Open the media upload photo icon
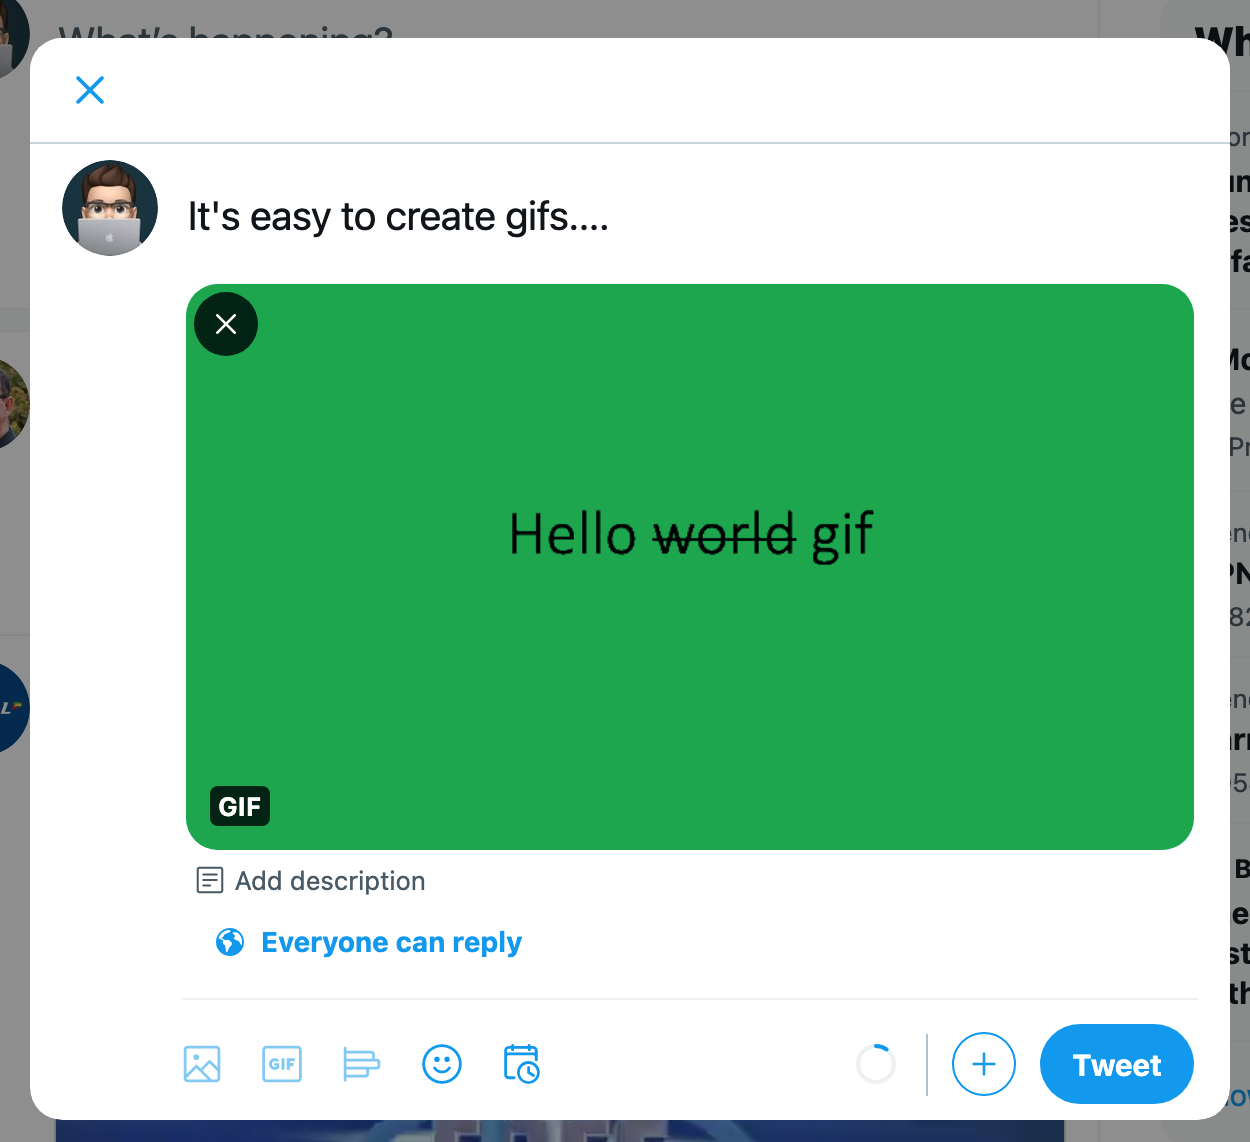 click(x=201, y=1064)
